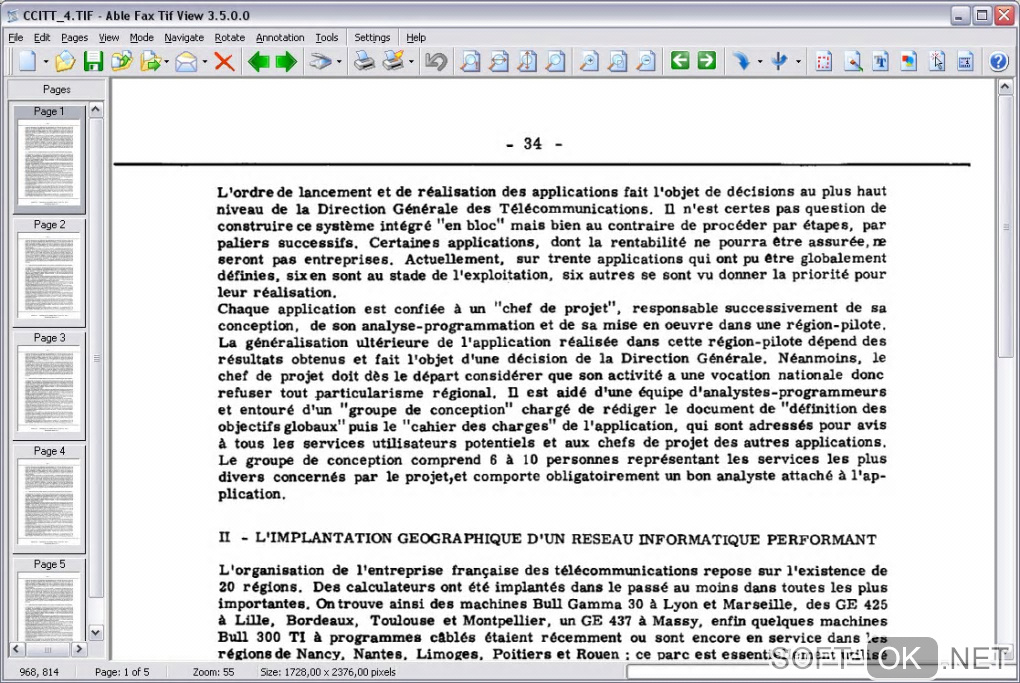
Task: Click the small green forward arrow button
Action: (706, 61)
